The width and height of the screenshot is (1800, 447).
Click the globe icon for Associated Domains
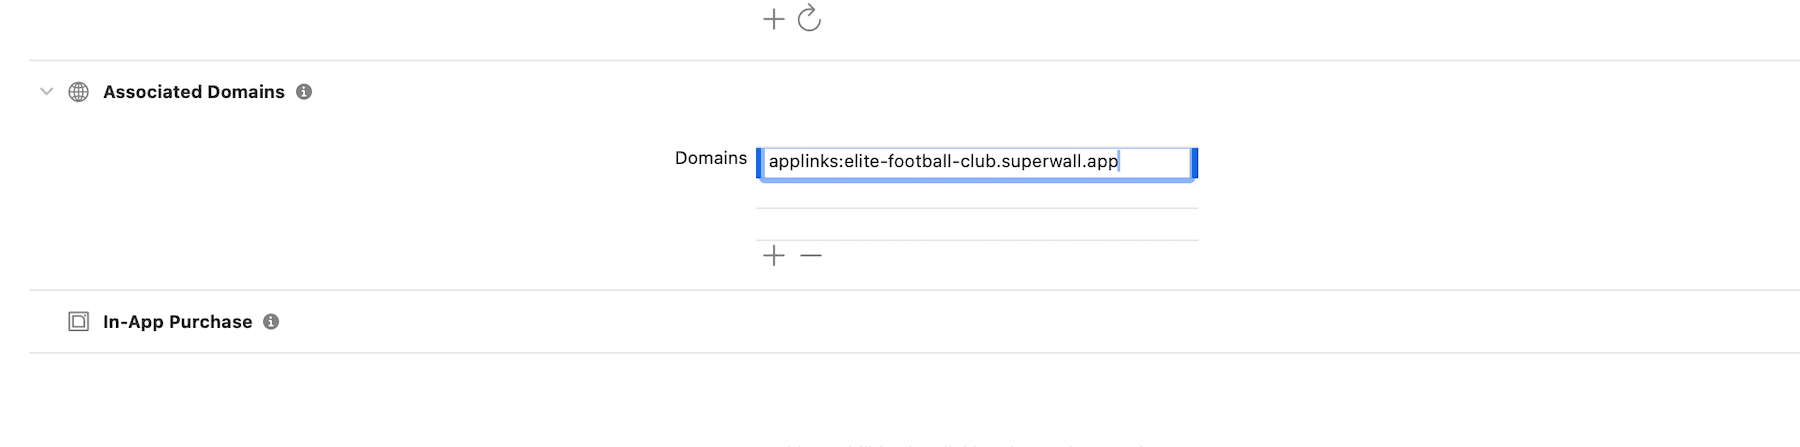(79, 92)
